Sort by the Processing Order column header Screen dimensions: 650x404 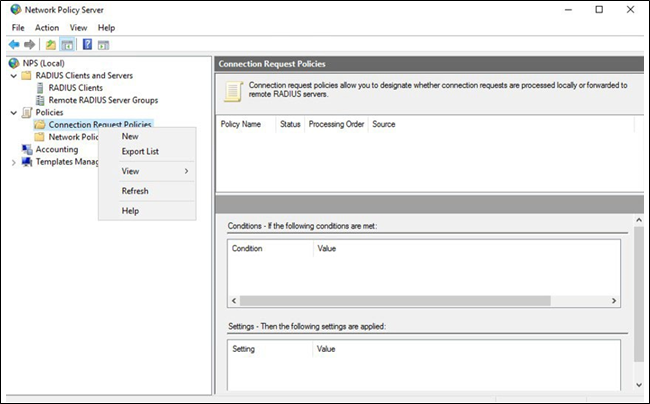tap(336, 124)
